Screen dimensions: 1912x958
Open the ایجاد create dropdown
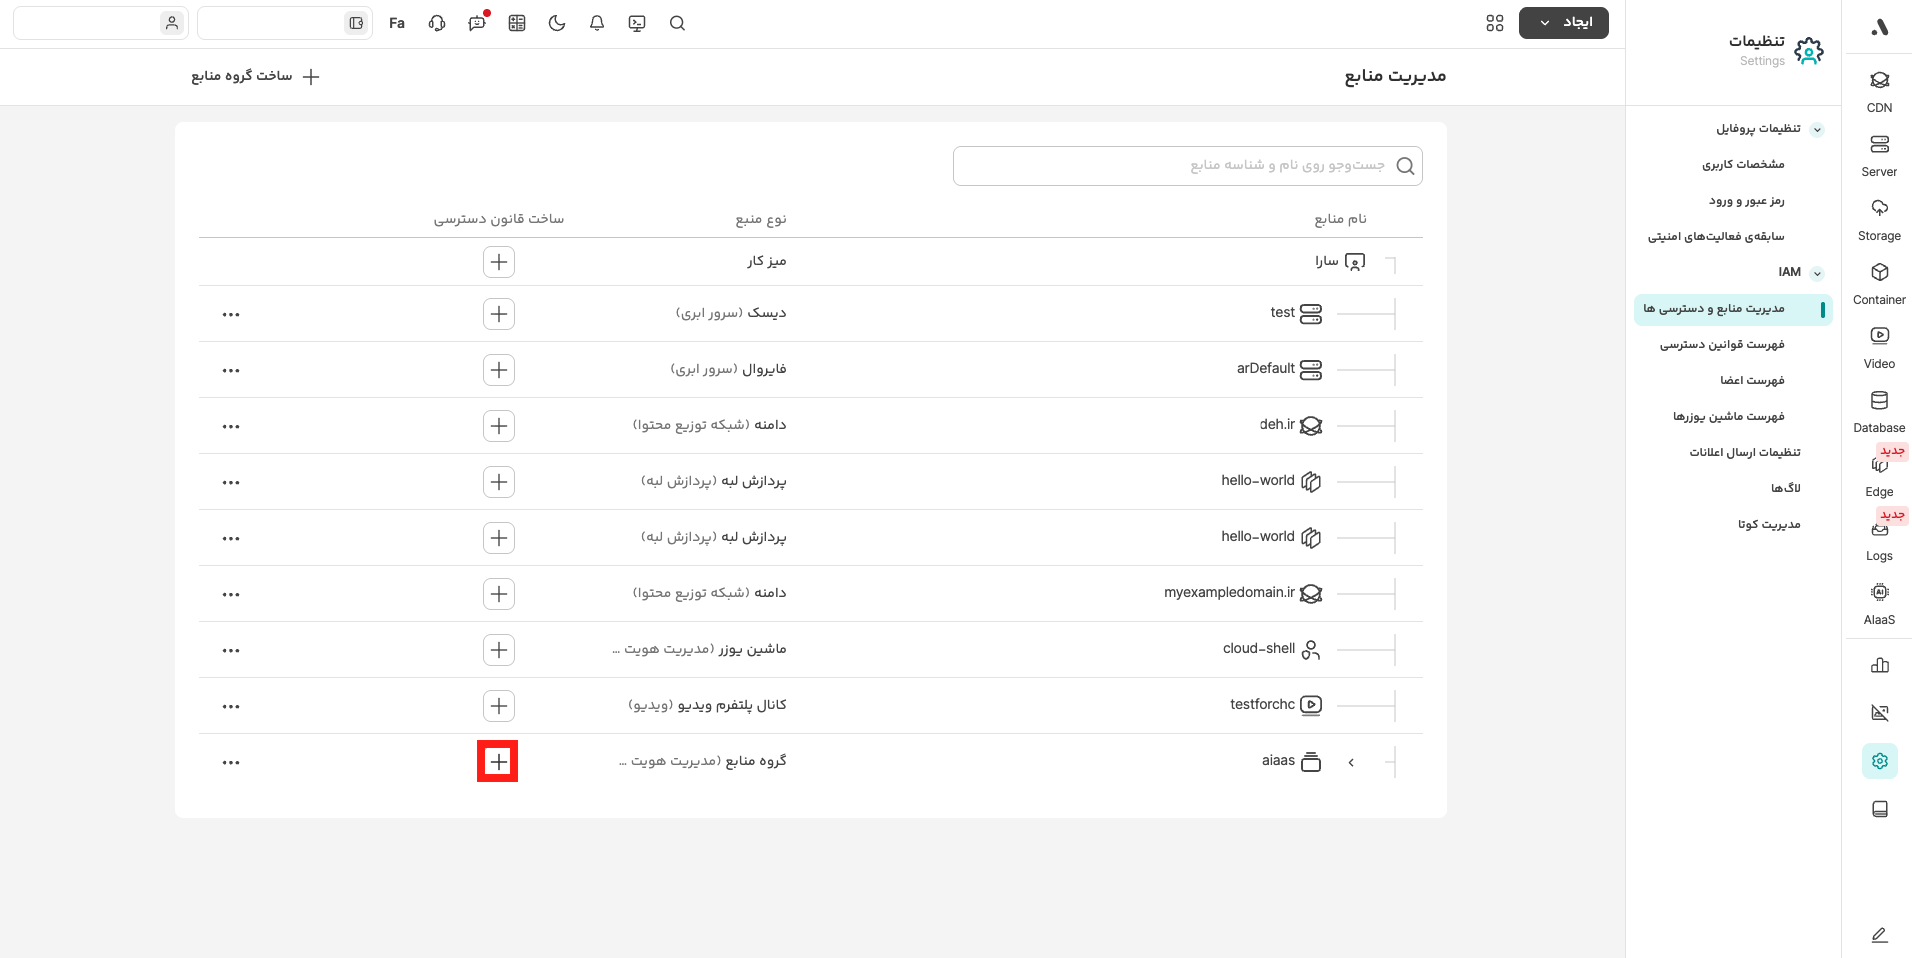point(1563,23)
